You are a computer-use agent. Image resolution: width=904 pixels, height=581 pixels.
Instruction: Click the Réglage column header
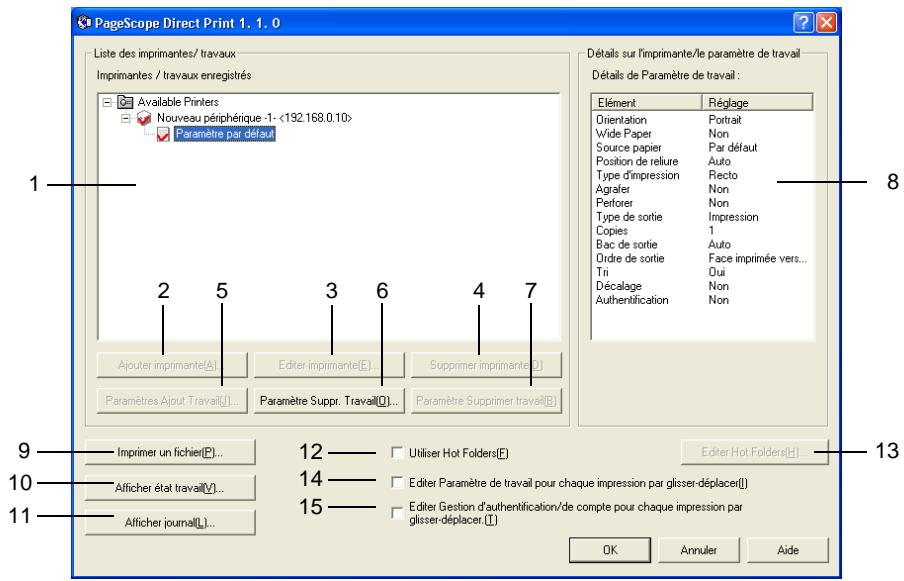coord(758,103)
